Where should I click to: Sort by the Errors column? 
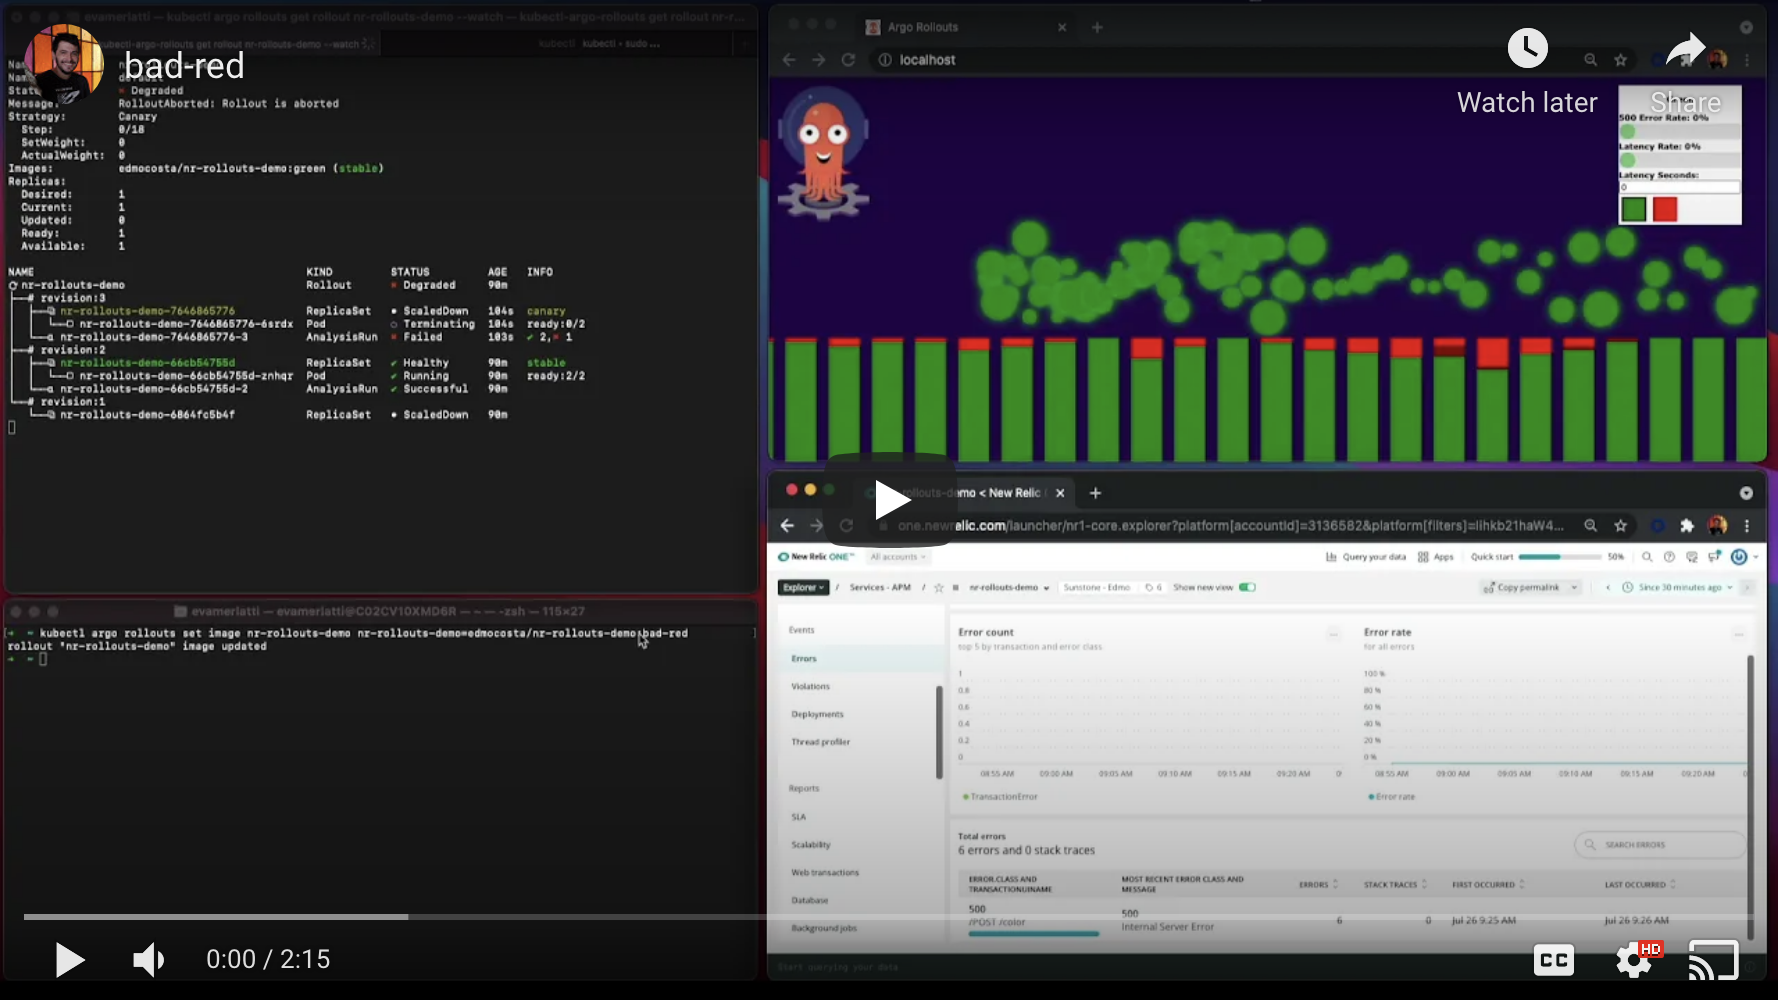pos(1319,885)
